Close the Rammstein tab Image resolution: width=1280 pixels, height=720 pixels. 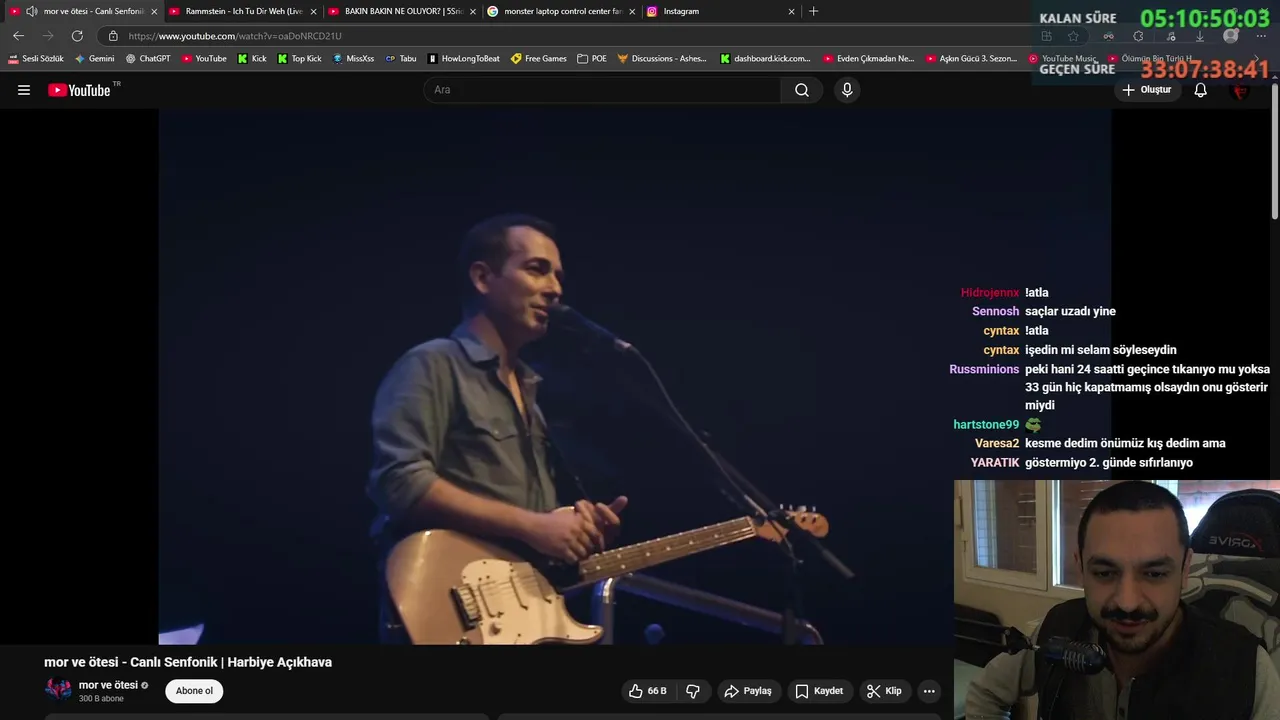tap(313, 11)
